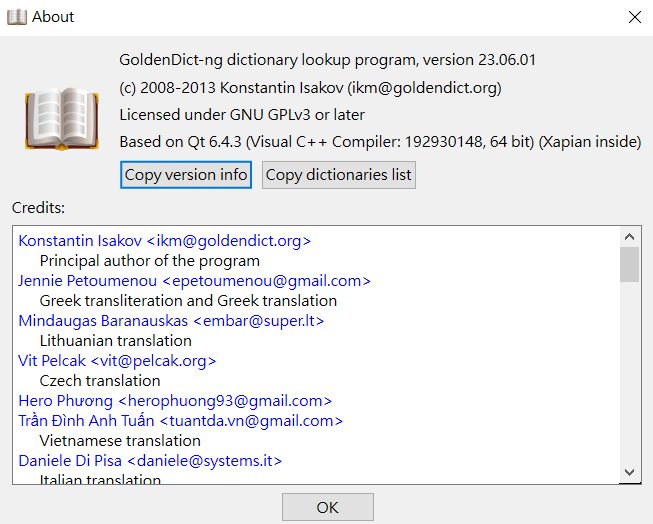Click Copy dictionaries list button

(339, 175)
